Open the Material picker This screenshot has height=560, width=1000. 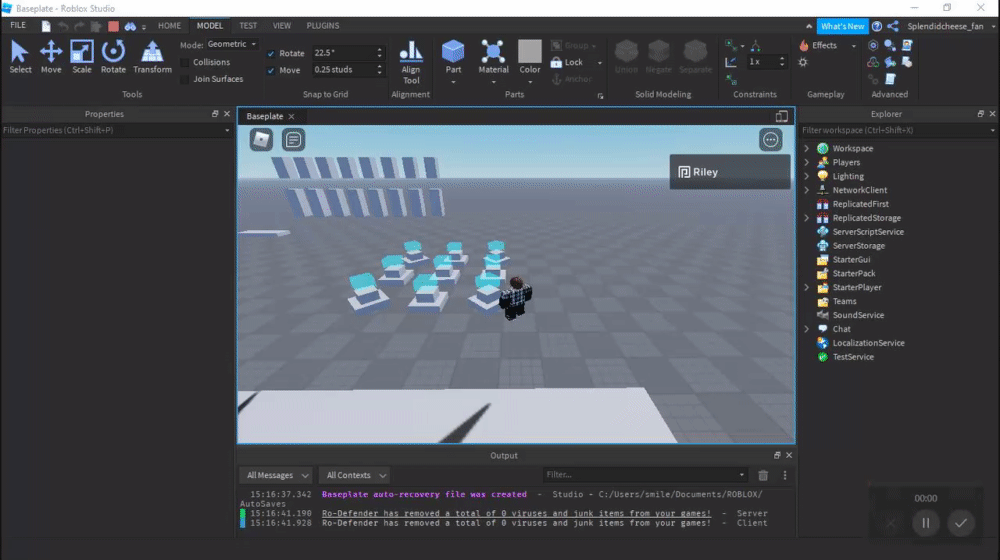[493, 57]
